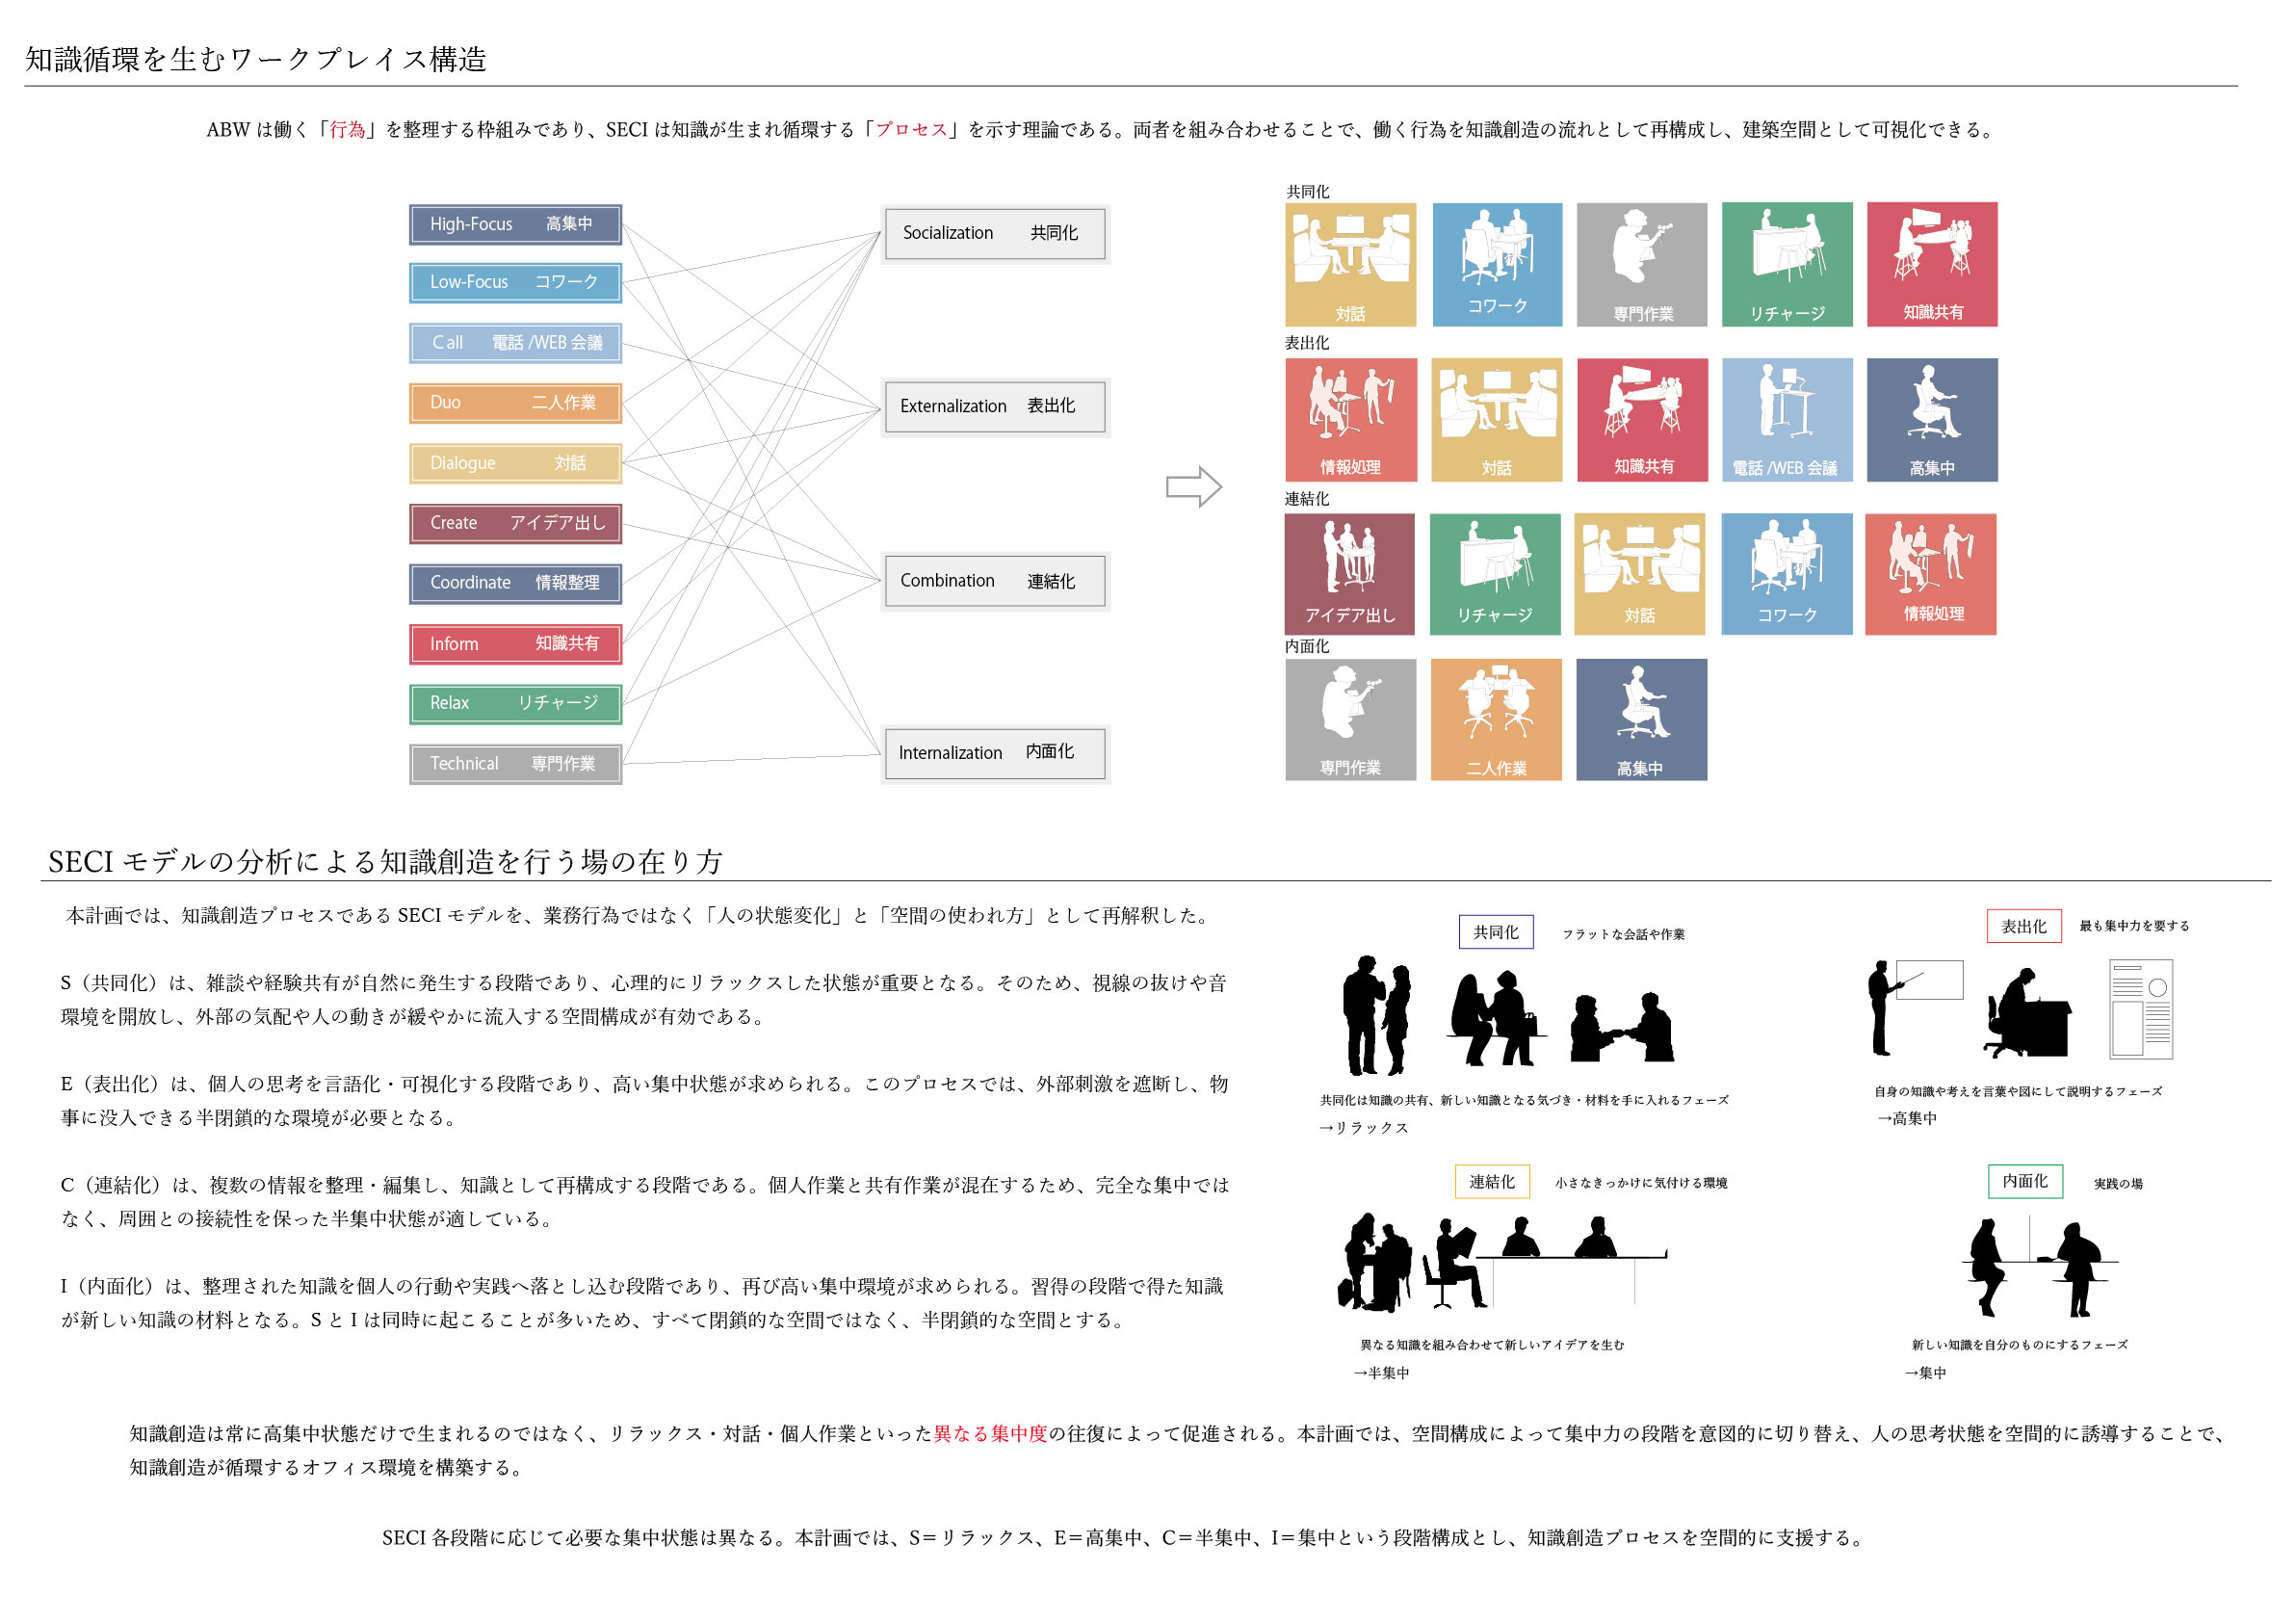Select the red 知識共有 tile in the 共同化 row
Viewport: 2296px width, 1622px height.
click(x=1931, y=264)
